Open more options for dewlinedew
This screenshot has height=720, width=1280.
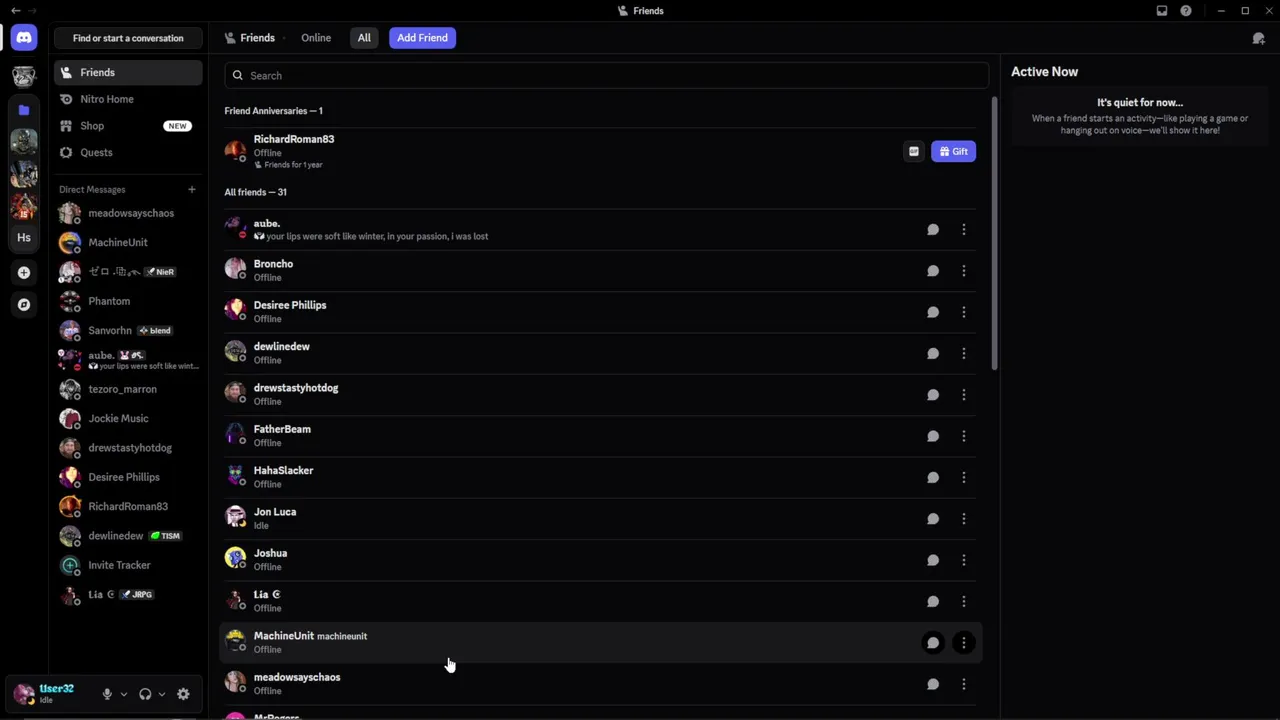coord(963,353)
